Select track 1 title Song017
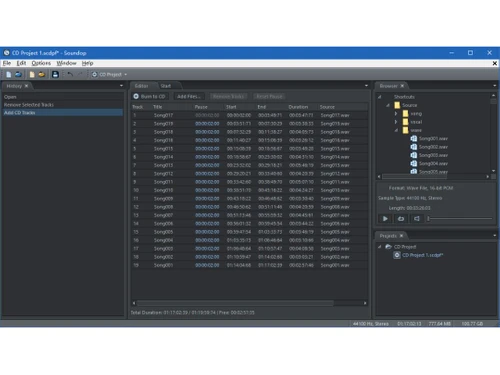The image size is (500, 375). click(163, 115)
